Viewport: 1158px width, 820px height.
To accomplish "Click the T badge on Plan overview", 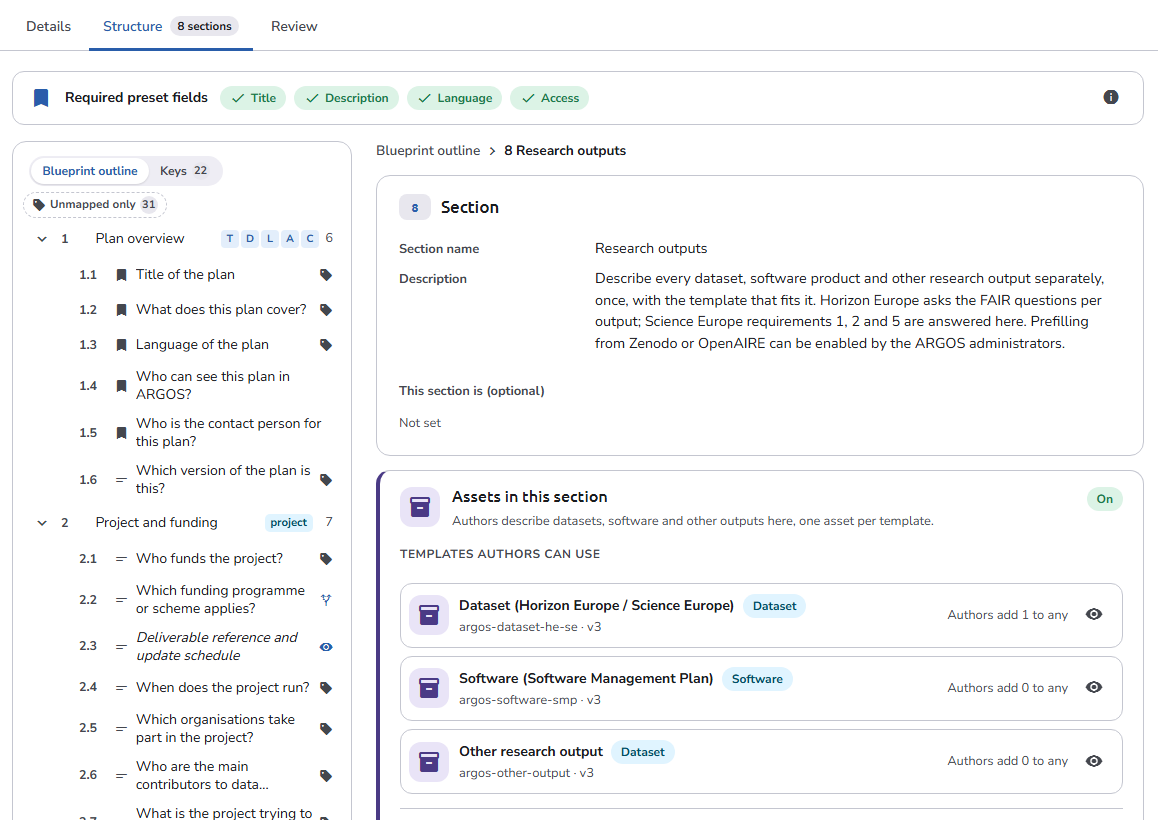I will pos(230,239).
